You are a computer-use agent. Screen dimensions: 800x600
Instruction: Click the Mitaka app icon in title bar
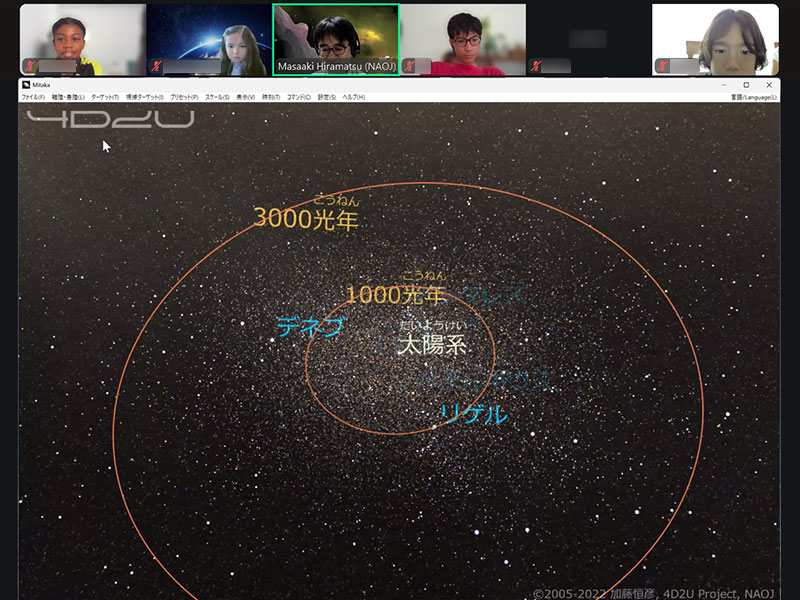(x=27, y=85)
